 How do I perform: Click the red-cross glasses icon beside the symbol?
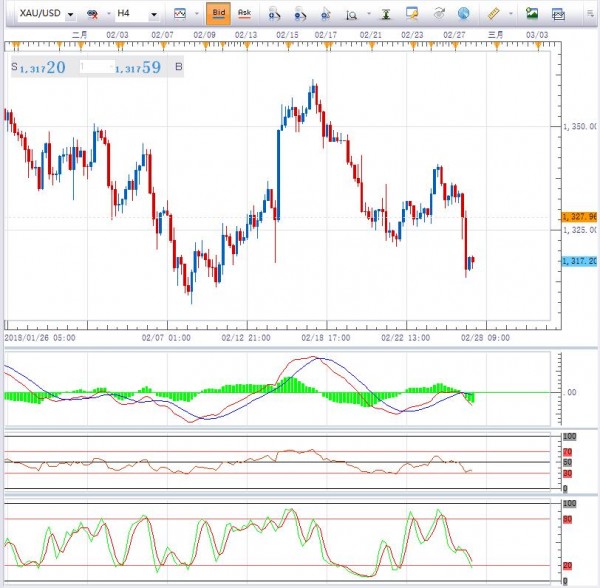[93, 15]
